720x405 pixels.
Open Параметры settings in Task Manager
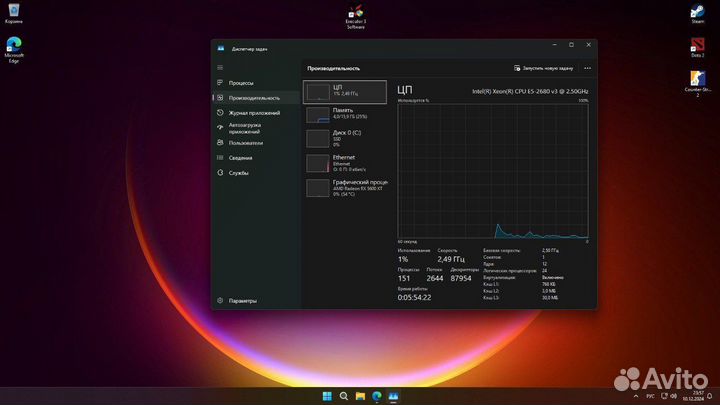[242, 300]
